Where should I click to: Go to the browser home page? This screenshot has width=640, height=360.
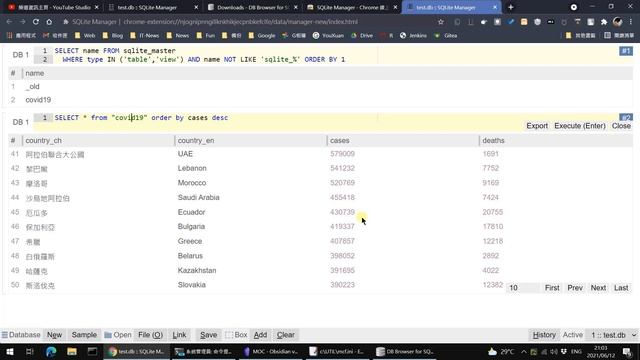pos(49,22)
